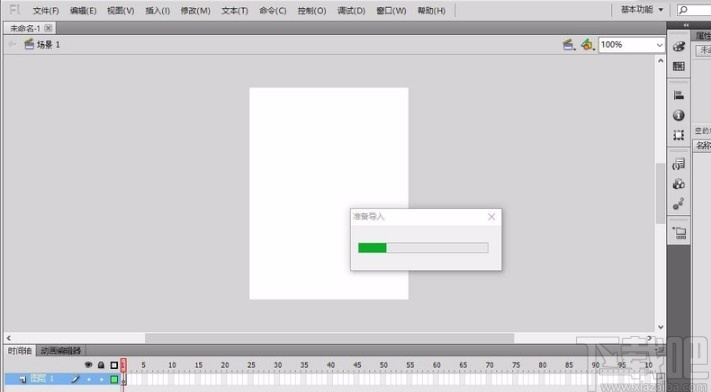Select the 图层 1 layer name
Screen dimensions: 711x392
click(42, 379)
